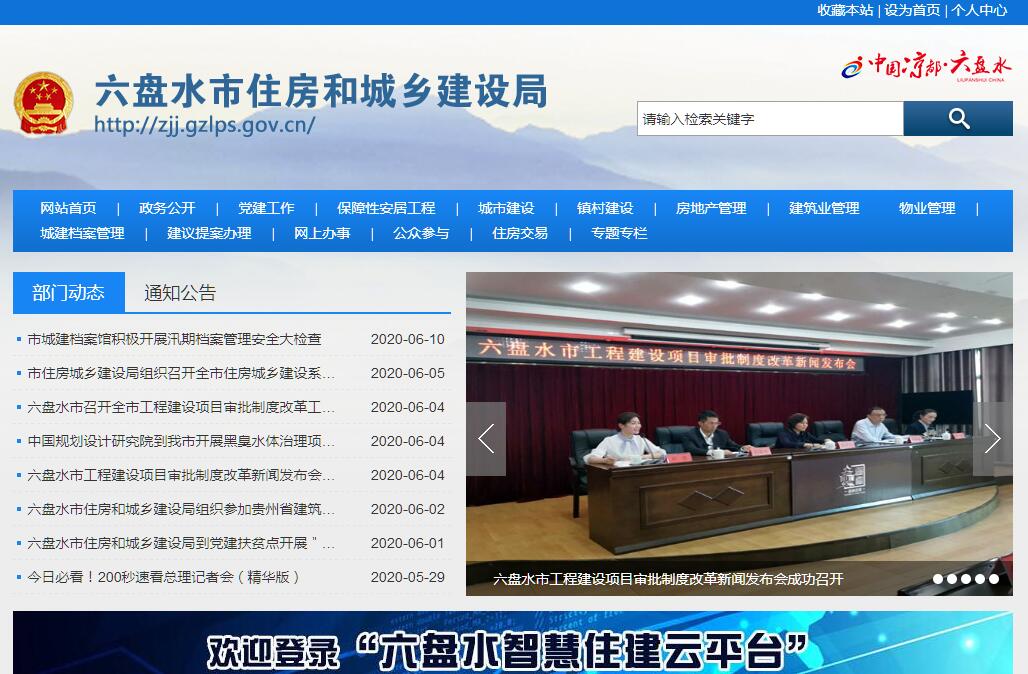Open news 今日必看！200秒速看总理记者会（精华版）

(163, 578)
